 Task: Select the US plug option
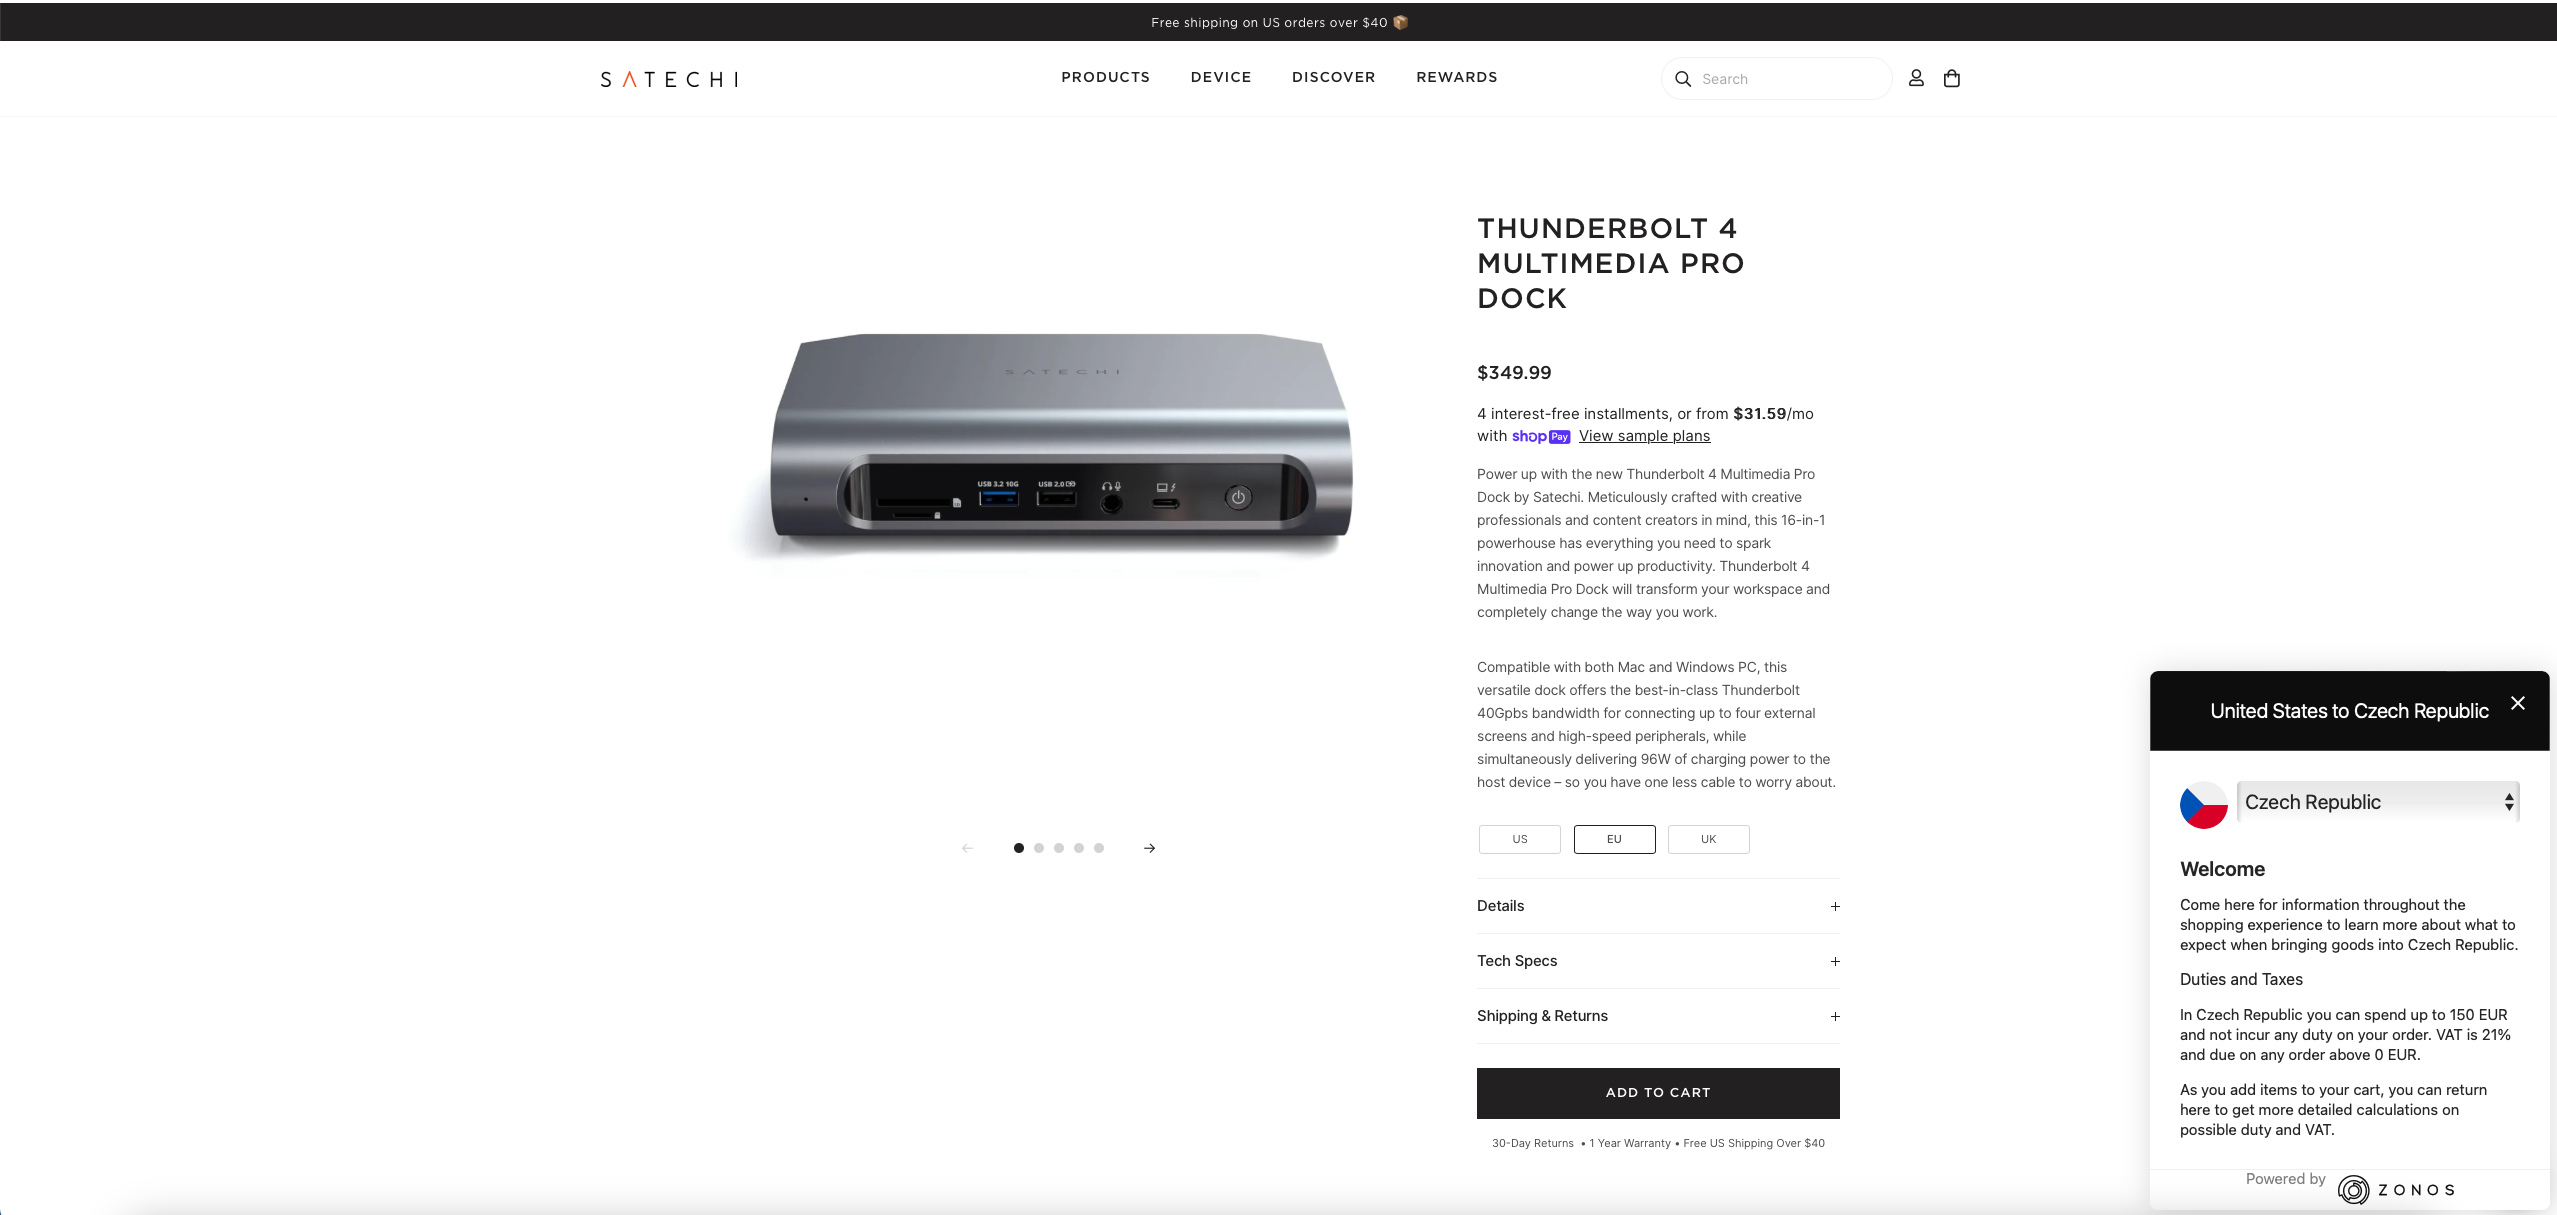click(x=1520, y=839)
